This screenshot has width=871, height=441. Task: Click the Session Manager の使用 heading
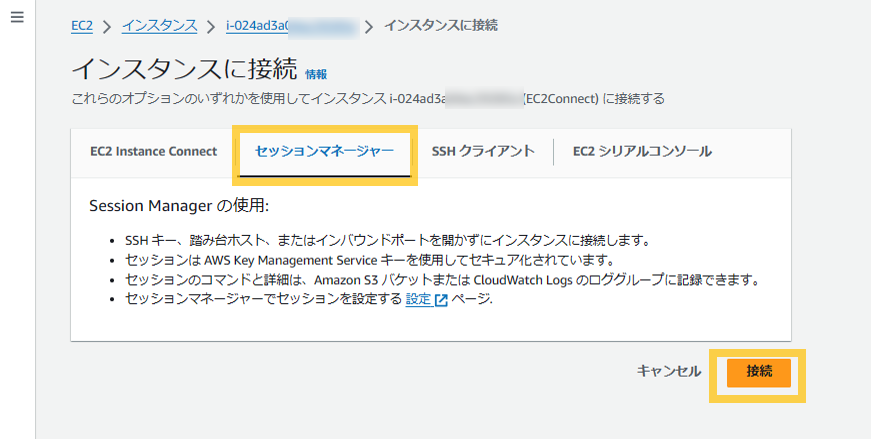pos(179,206)
